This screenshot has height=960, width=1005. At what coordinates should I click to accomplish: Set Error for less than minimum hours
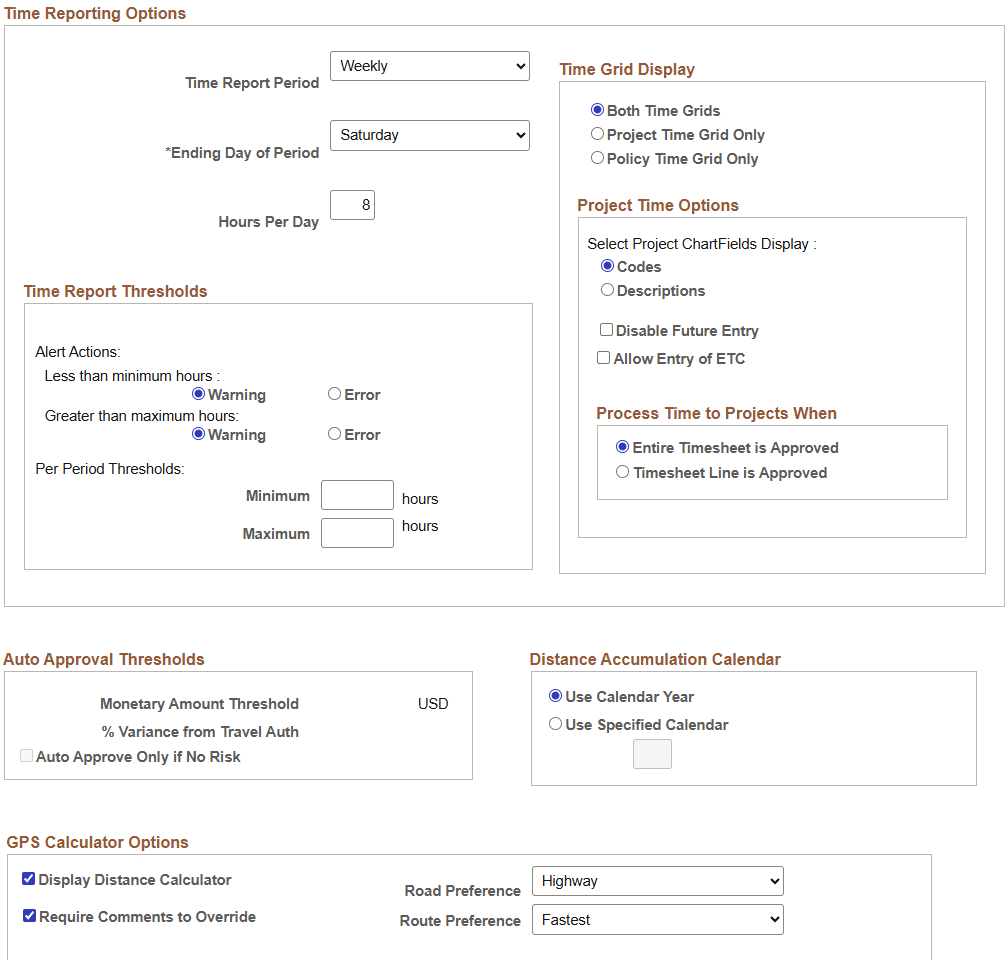click(335, 393)
